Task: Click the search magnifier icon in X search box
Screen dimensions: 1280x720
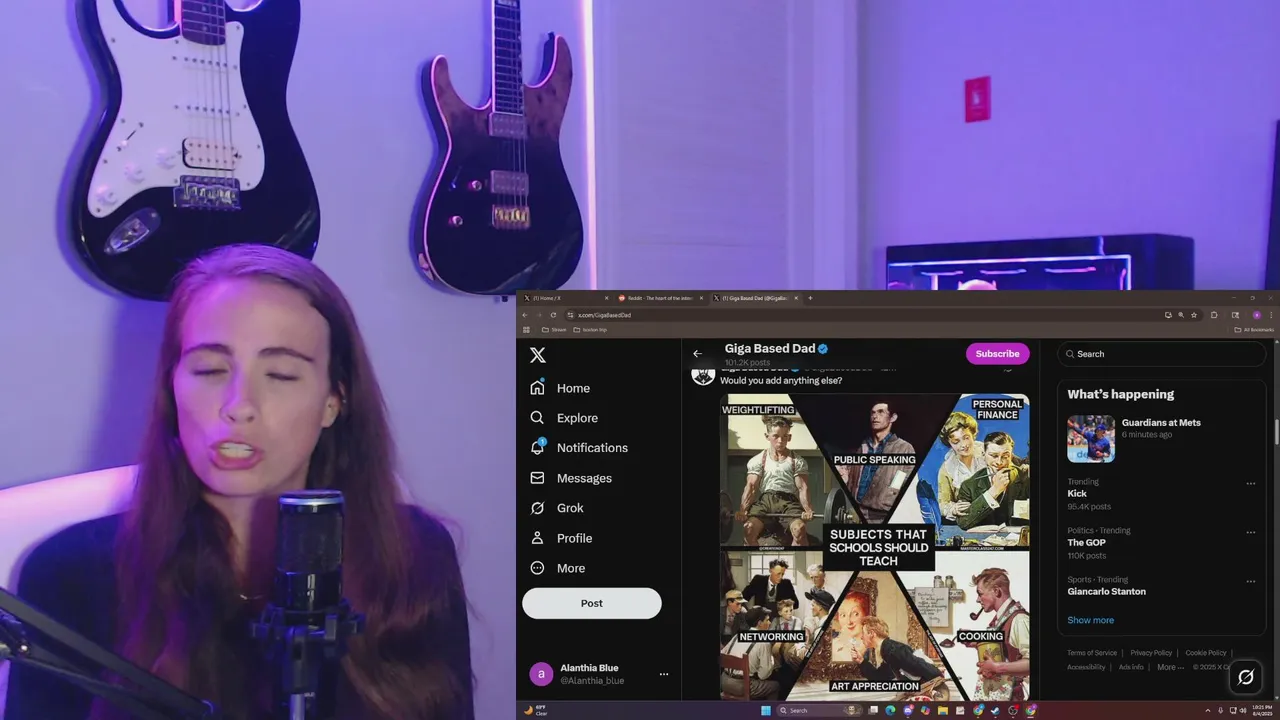Action: (1070, 354)
